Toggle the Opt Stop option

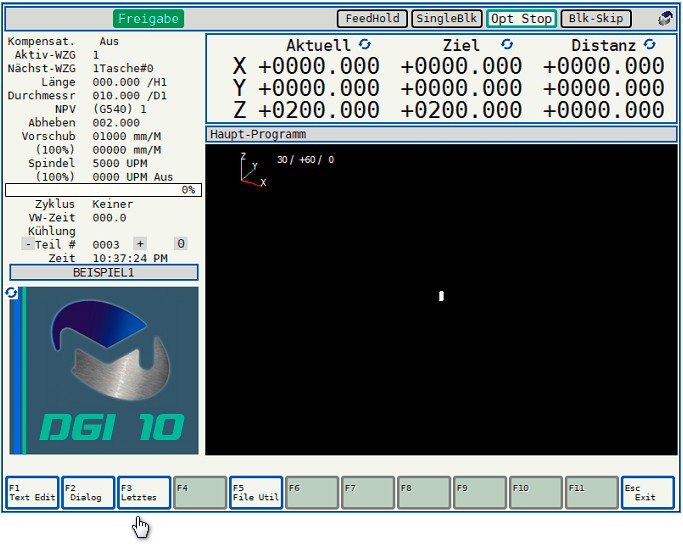click(521, 19)
